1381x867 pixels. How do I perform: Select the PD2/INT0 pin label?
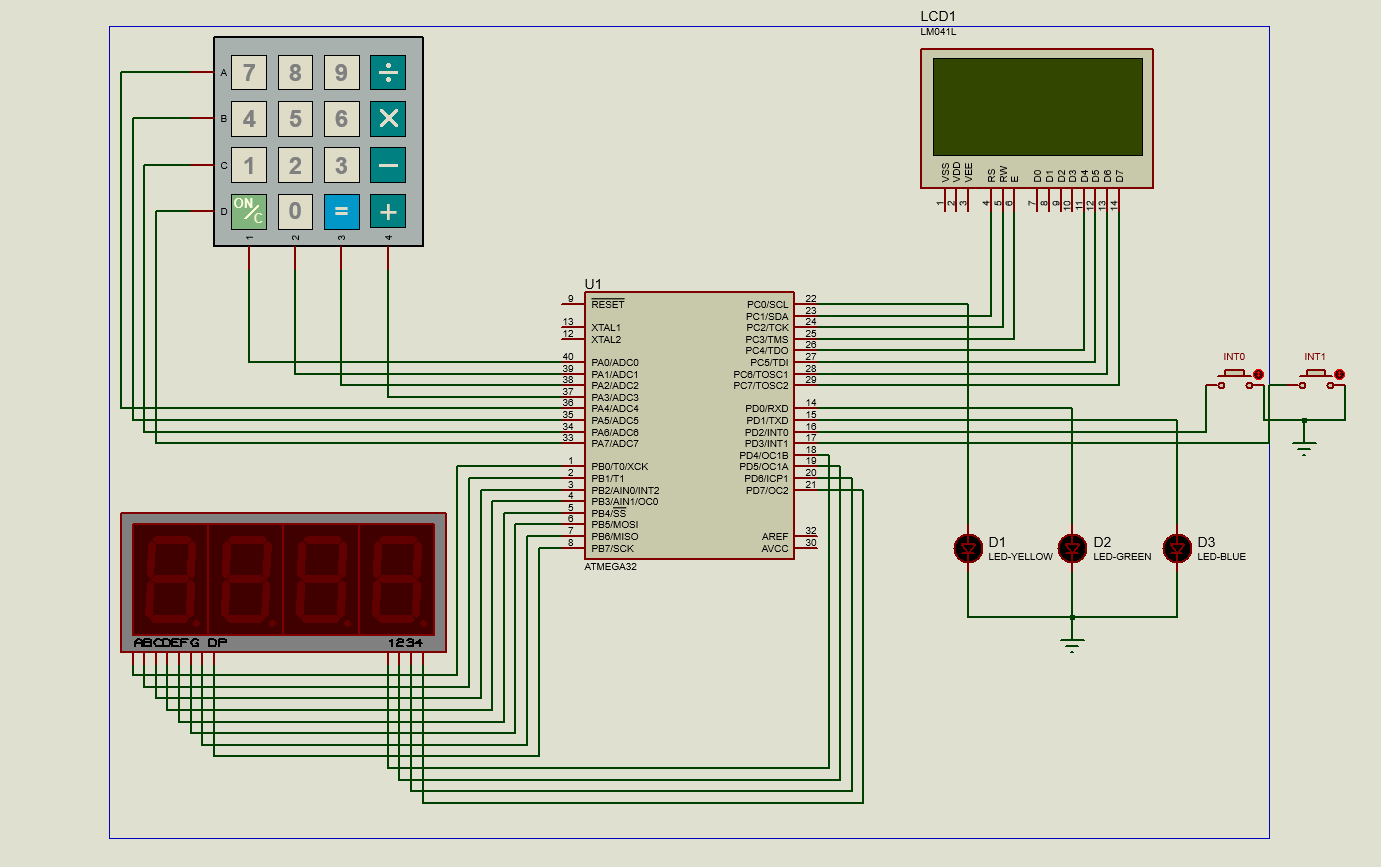(x=766, y=432)
